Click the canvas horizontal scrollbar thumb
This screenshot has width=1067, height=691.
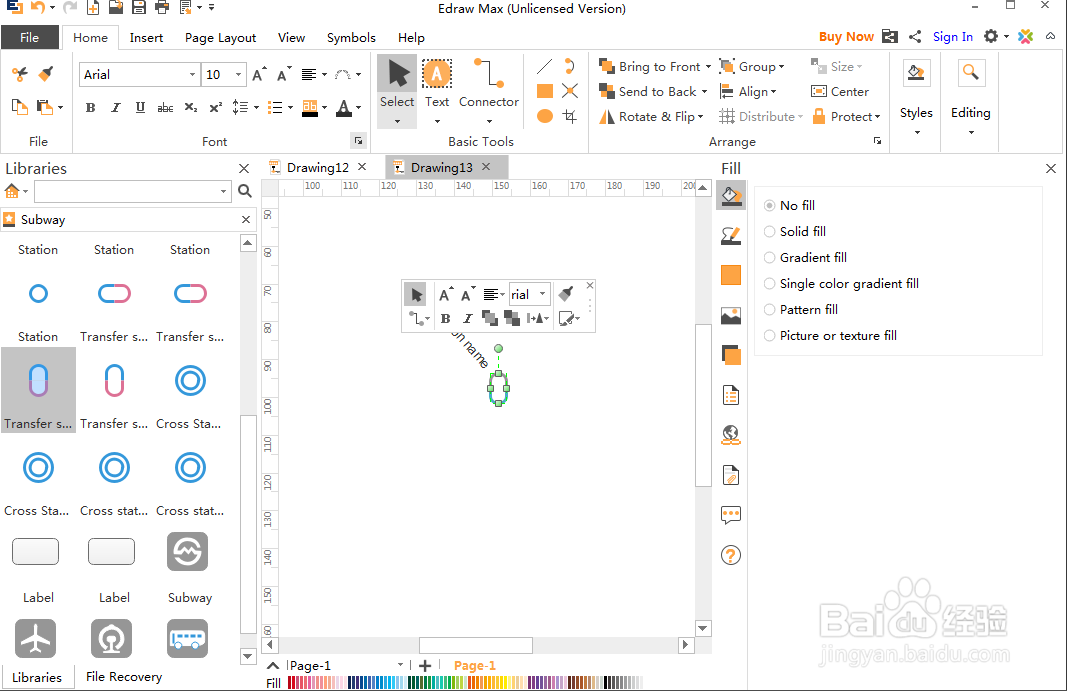click(476, 645)
